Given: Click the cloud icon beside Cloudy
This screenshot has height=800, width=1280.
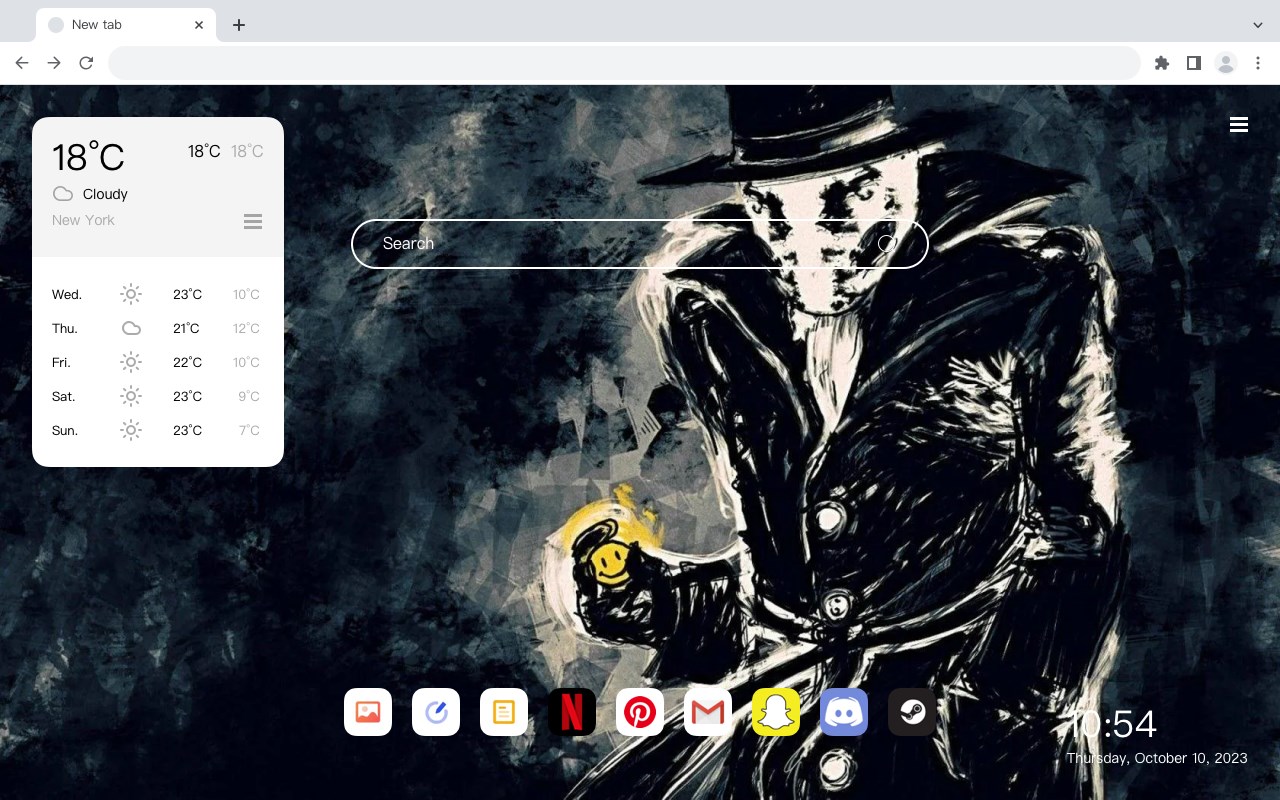Looking at the screenshot, I should click(x=62, y=194).
